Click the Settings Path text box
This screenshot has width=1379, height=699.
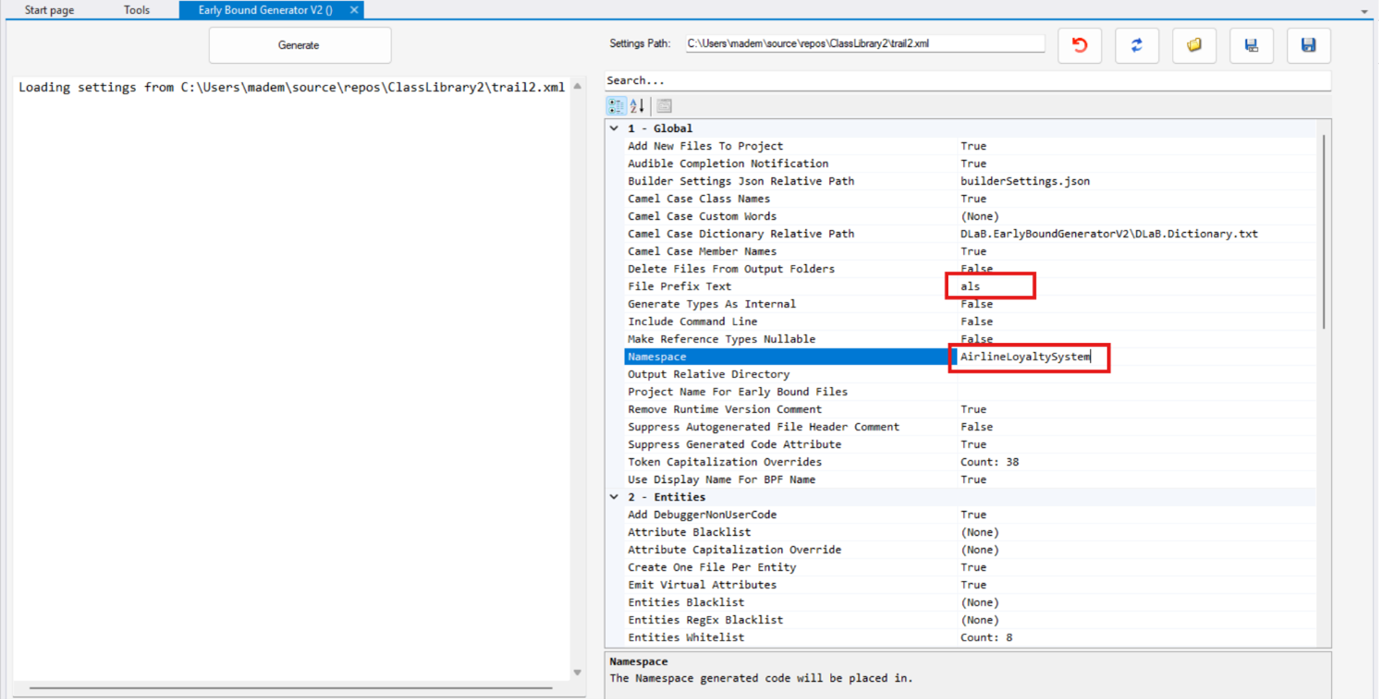864,44
